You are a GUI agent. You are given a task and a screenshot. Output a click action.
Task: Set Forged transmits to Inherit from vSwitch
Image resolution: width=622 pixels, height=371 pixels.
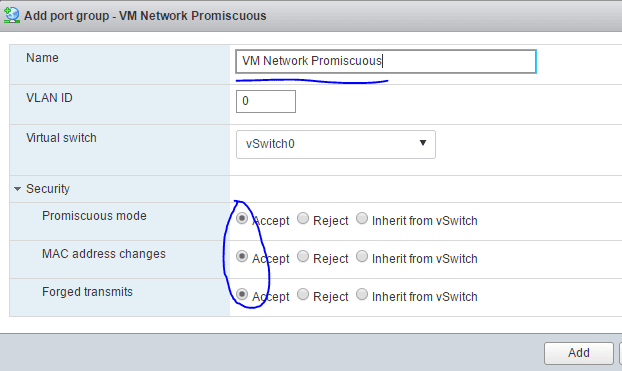362,294
